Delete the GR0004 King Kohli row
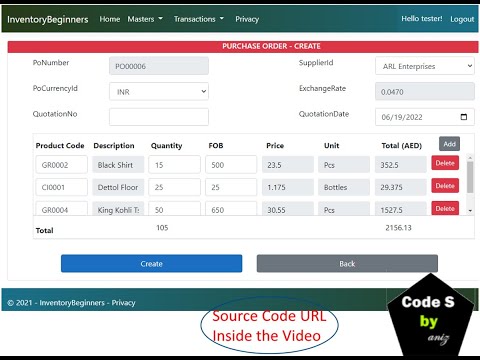 click(x=445, y=208)
